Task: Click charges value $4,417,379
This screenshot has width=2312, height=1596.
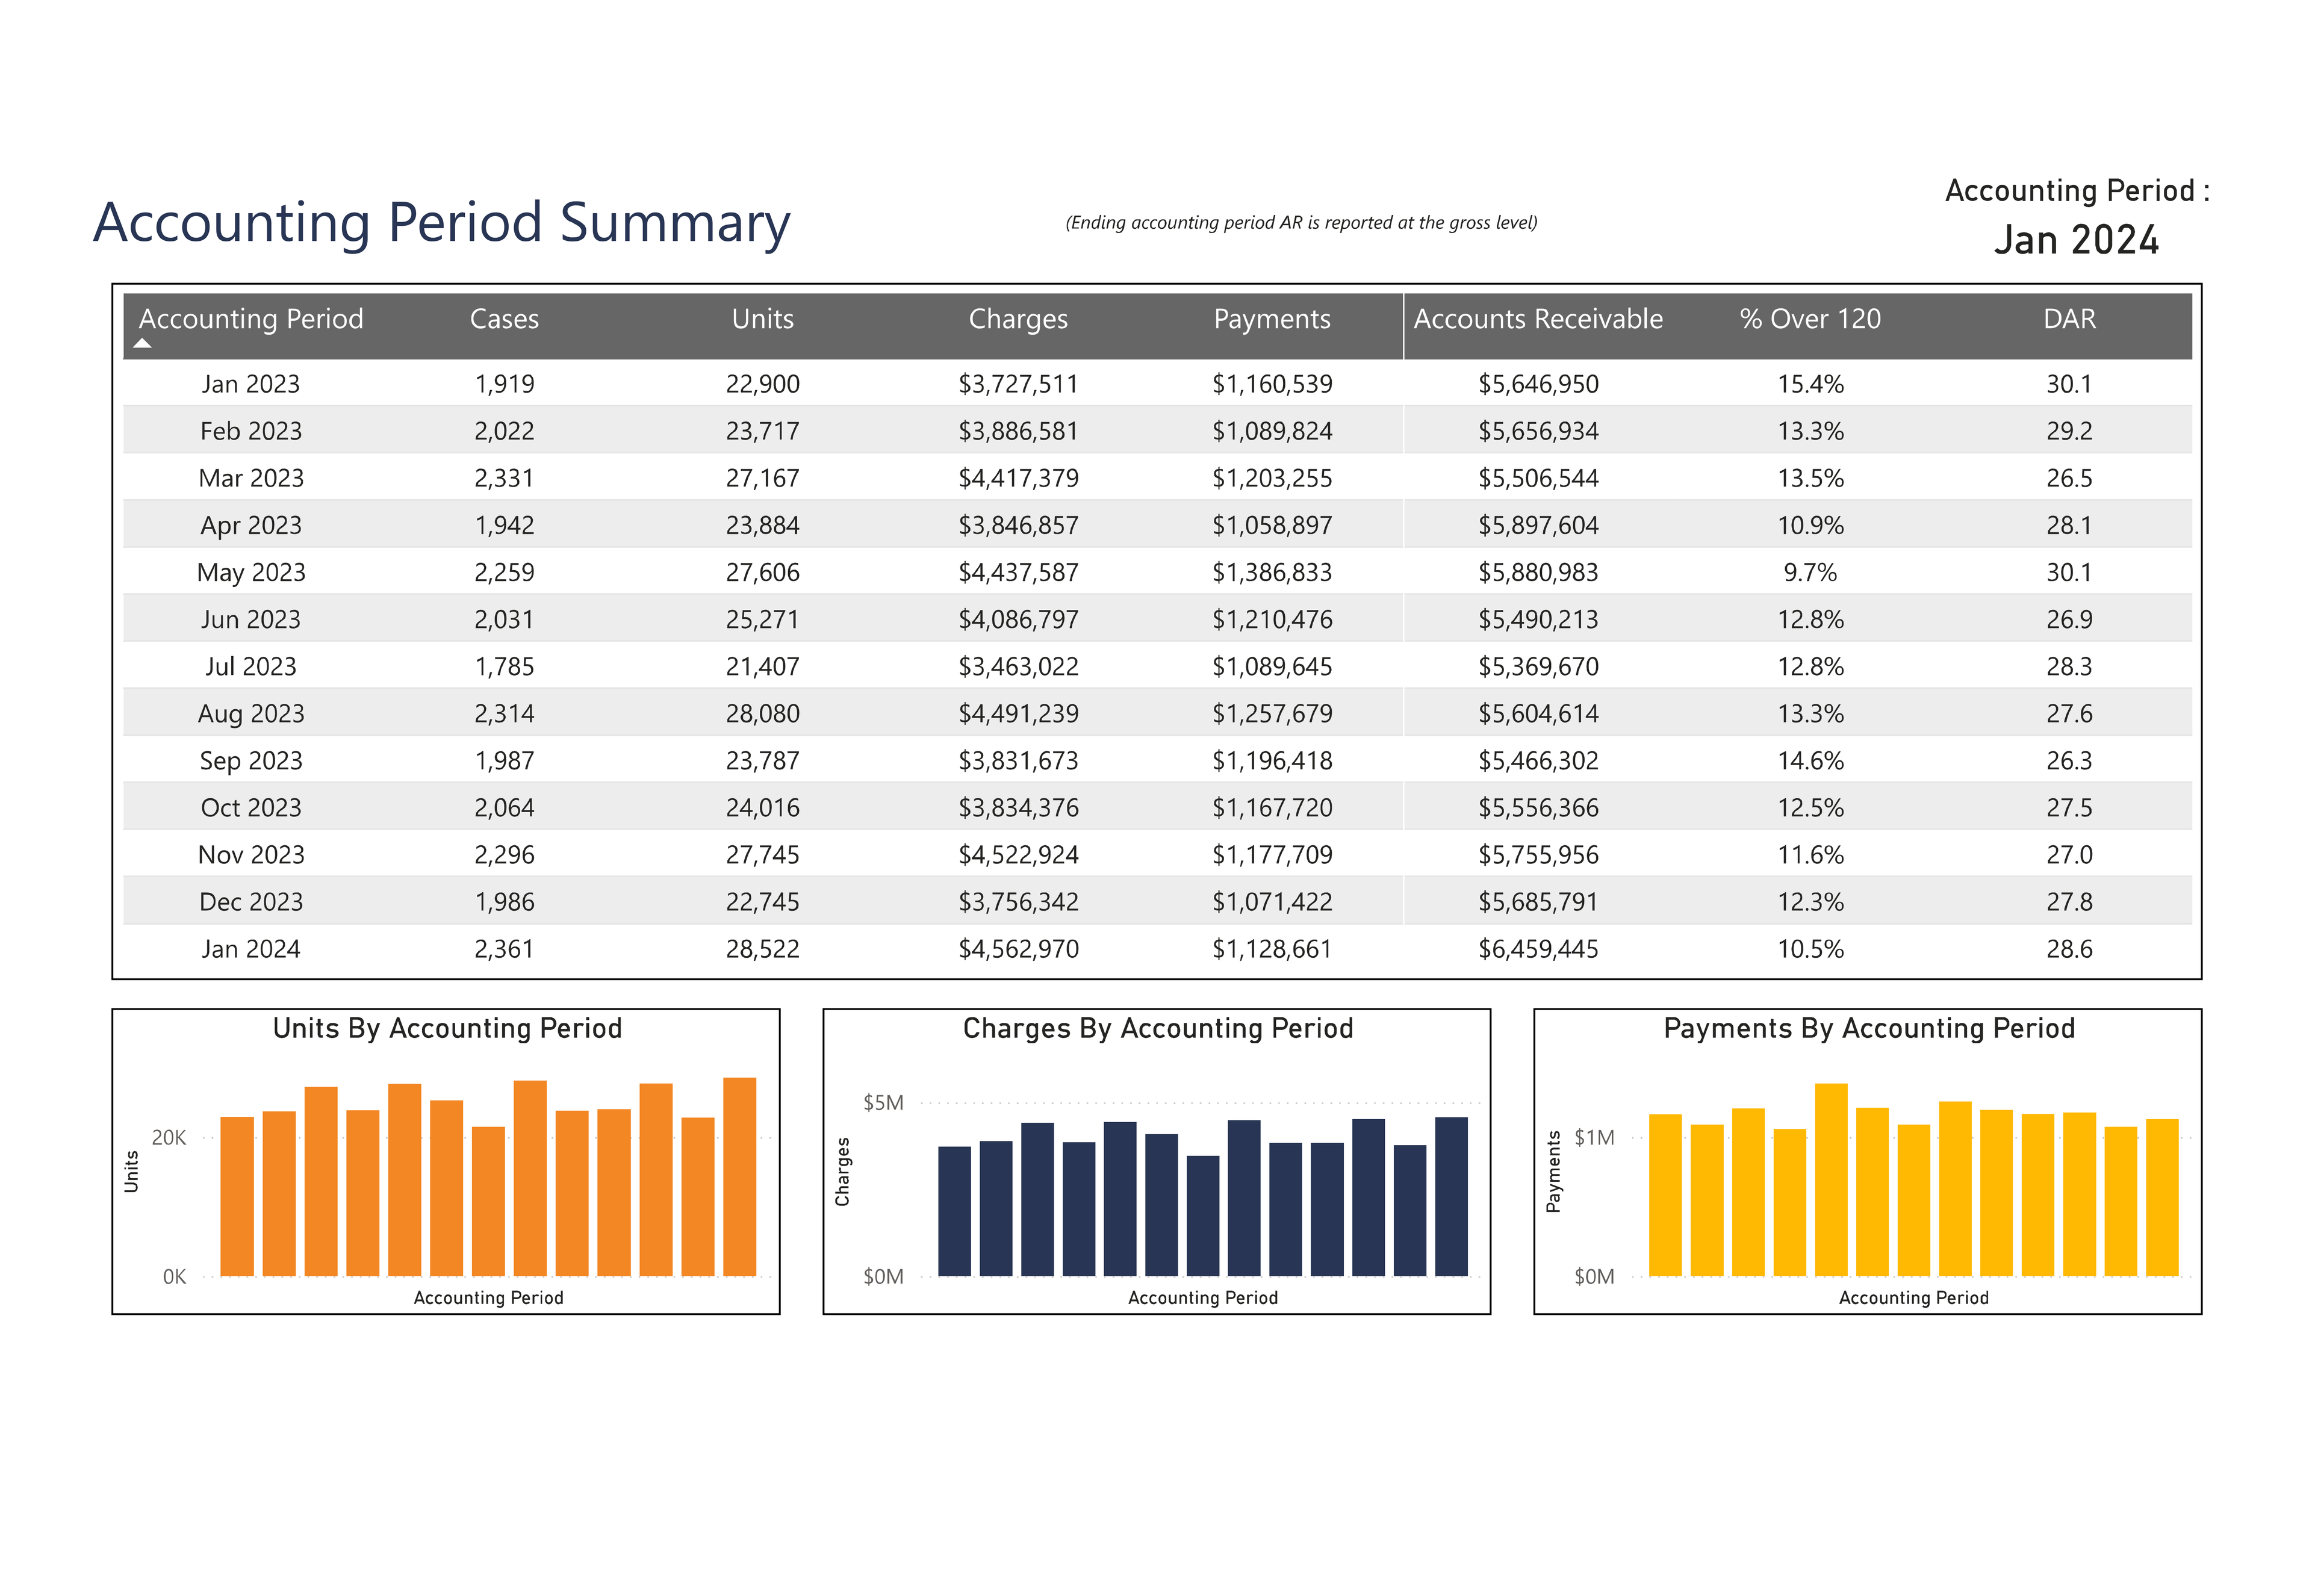Action: 1018,478
